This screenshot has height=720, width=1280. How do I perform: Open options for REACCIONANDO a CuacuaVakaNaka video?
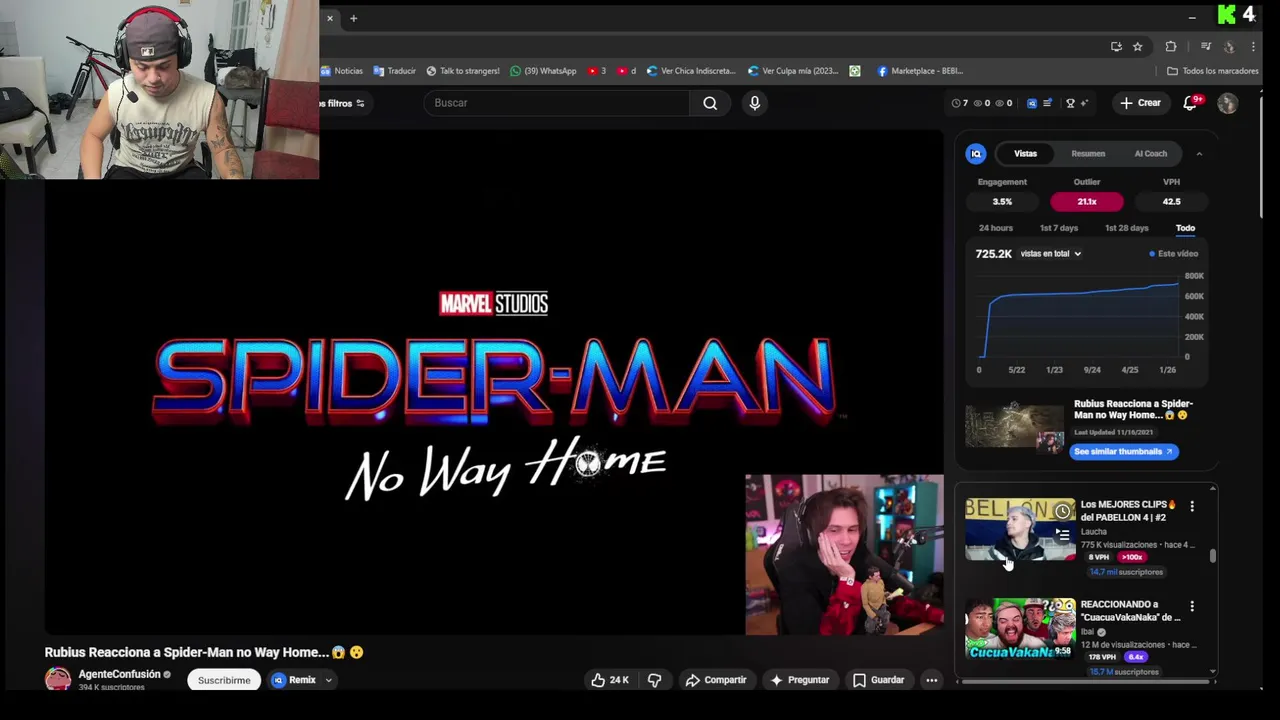[1192, 607]
